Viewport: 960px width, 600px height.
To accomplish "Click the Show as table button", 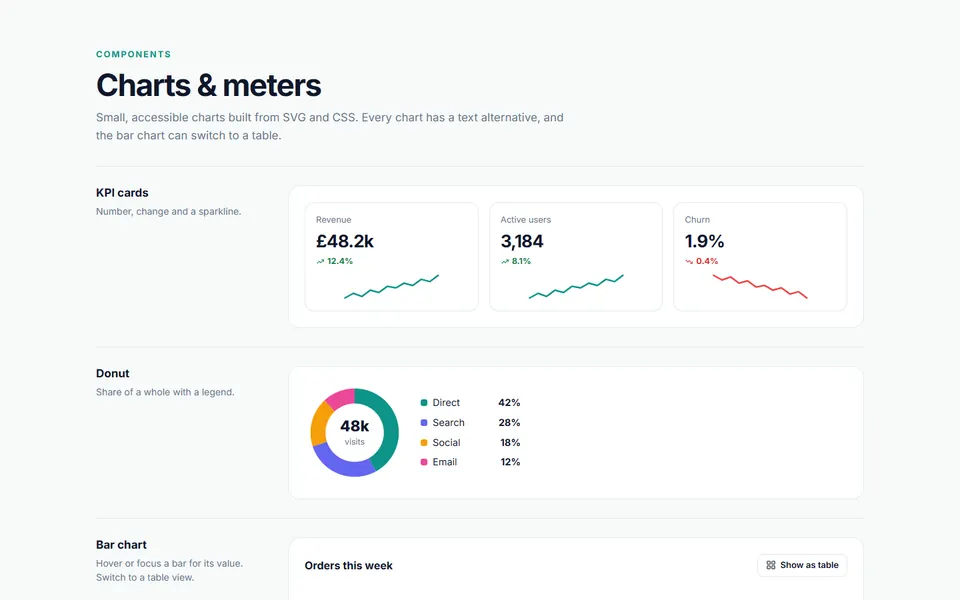I will click(x=802, y=565).
